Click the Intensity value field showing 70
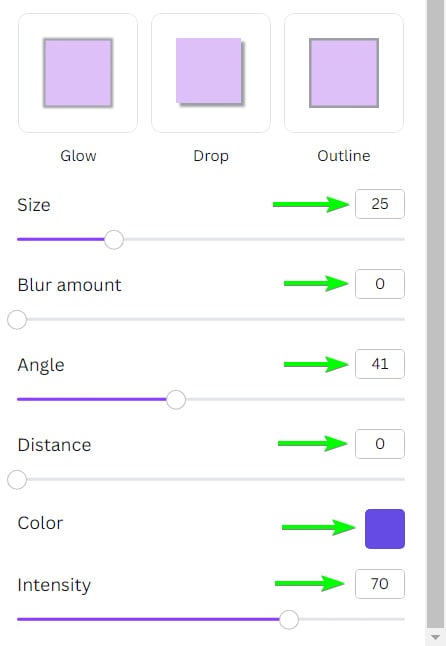The image size is (446, 646). (x=380, y=584)
